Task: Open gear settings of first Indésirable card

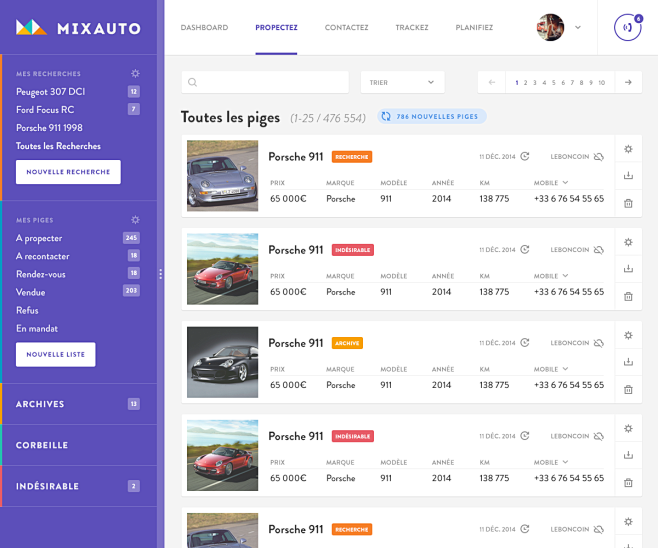Action: click(628, 242)
